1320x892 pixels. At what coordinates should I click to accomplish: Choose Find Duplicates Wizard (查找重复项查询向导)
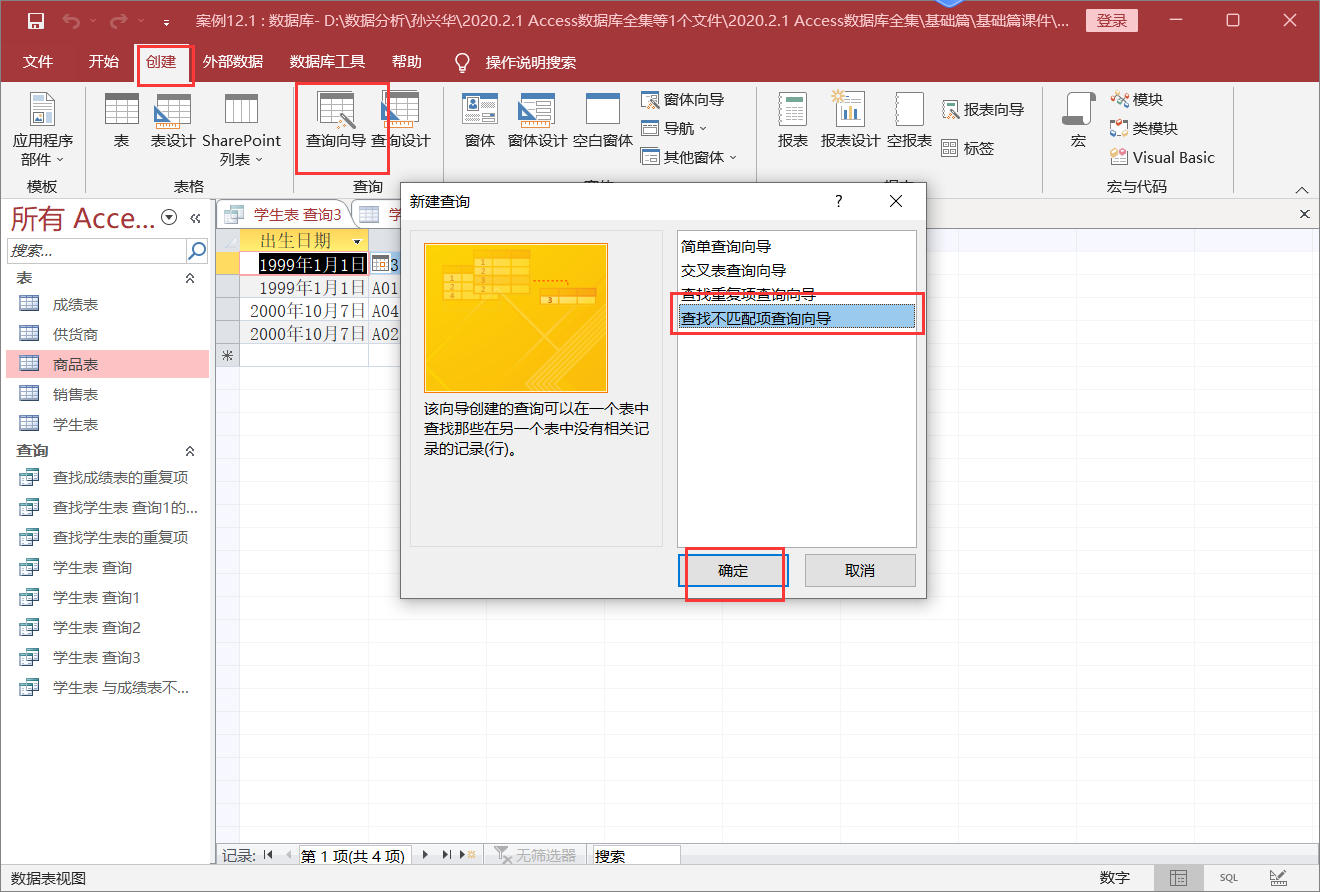(797, 294)
